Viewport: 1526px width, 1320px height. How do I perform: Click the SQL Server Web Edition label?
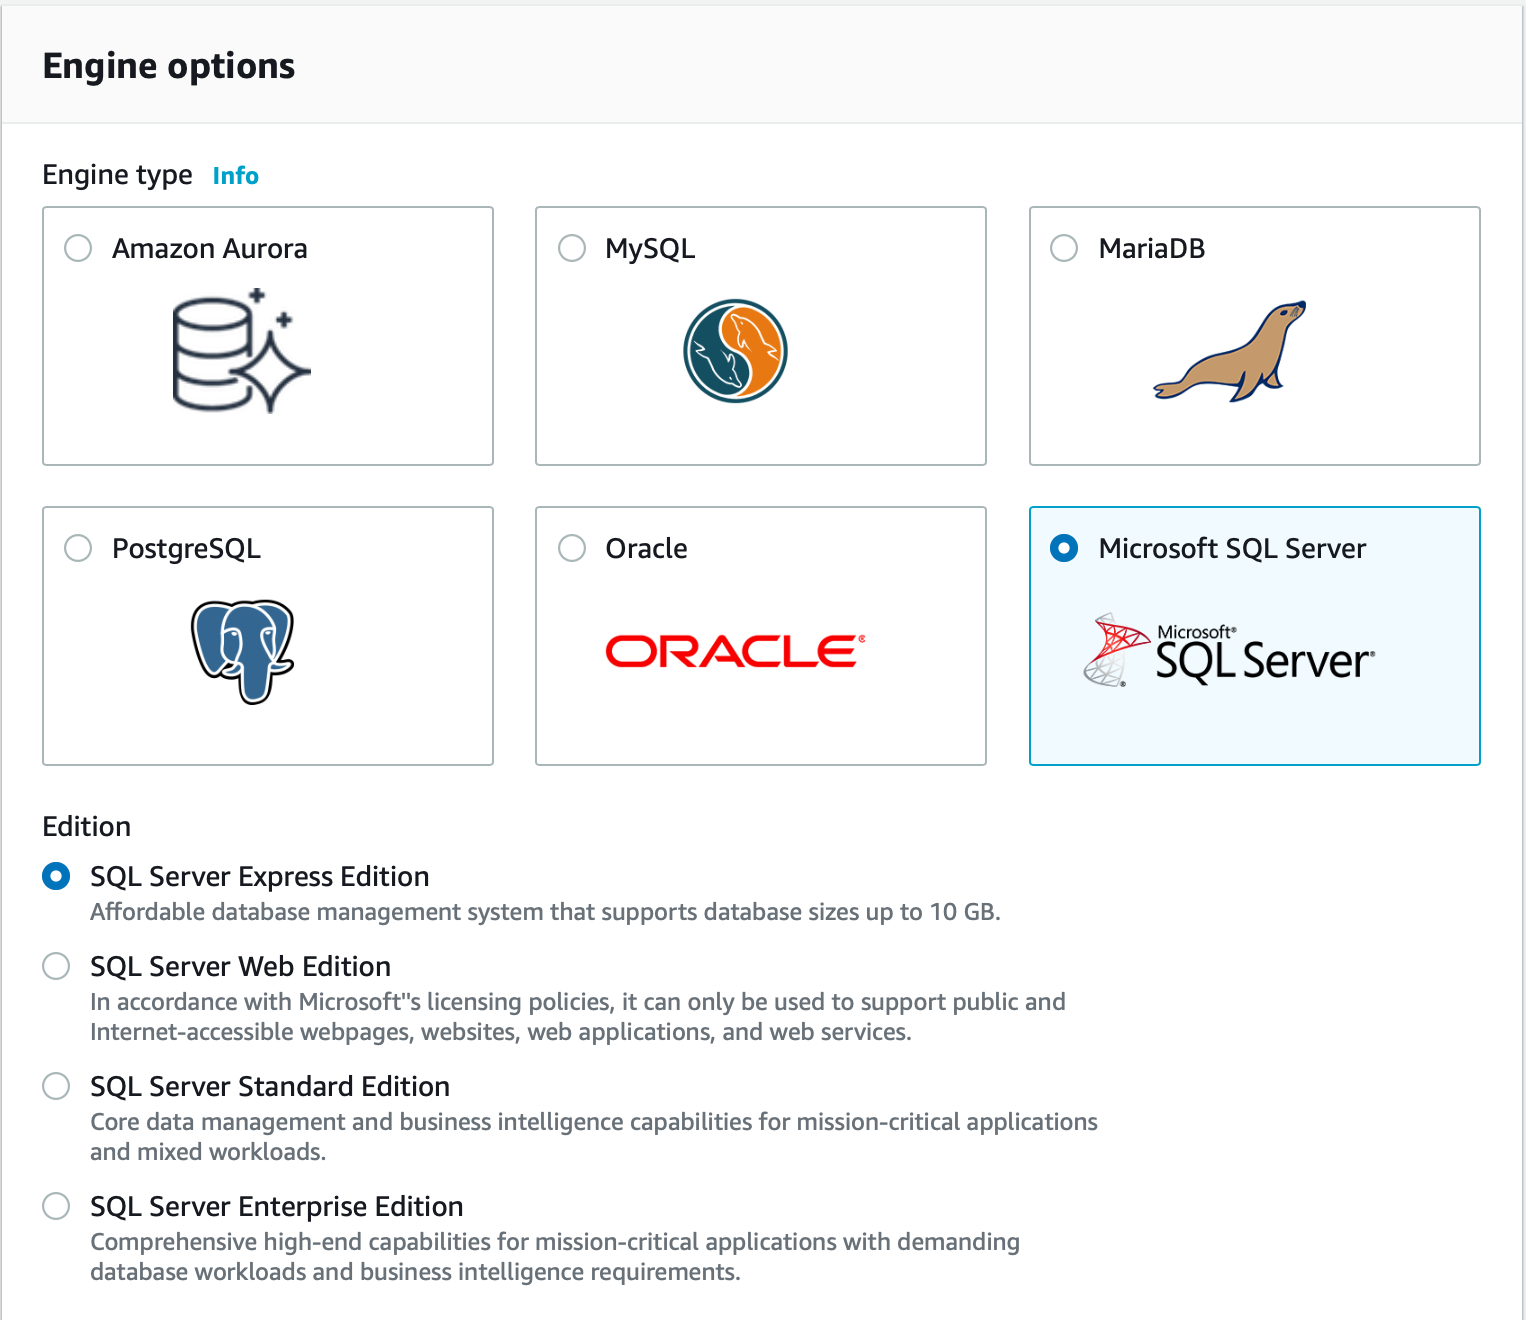point(240,966)
